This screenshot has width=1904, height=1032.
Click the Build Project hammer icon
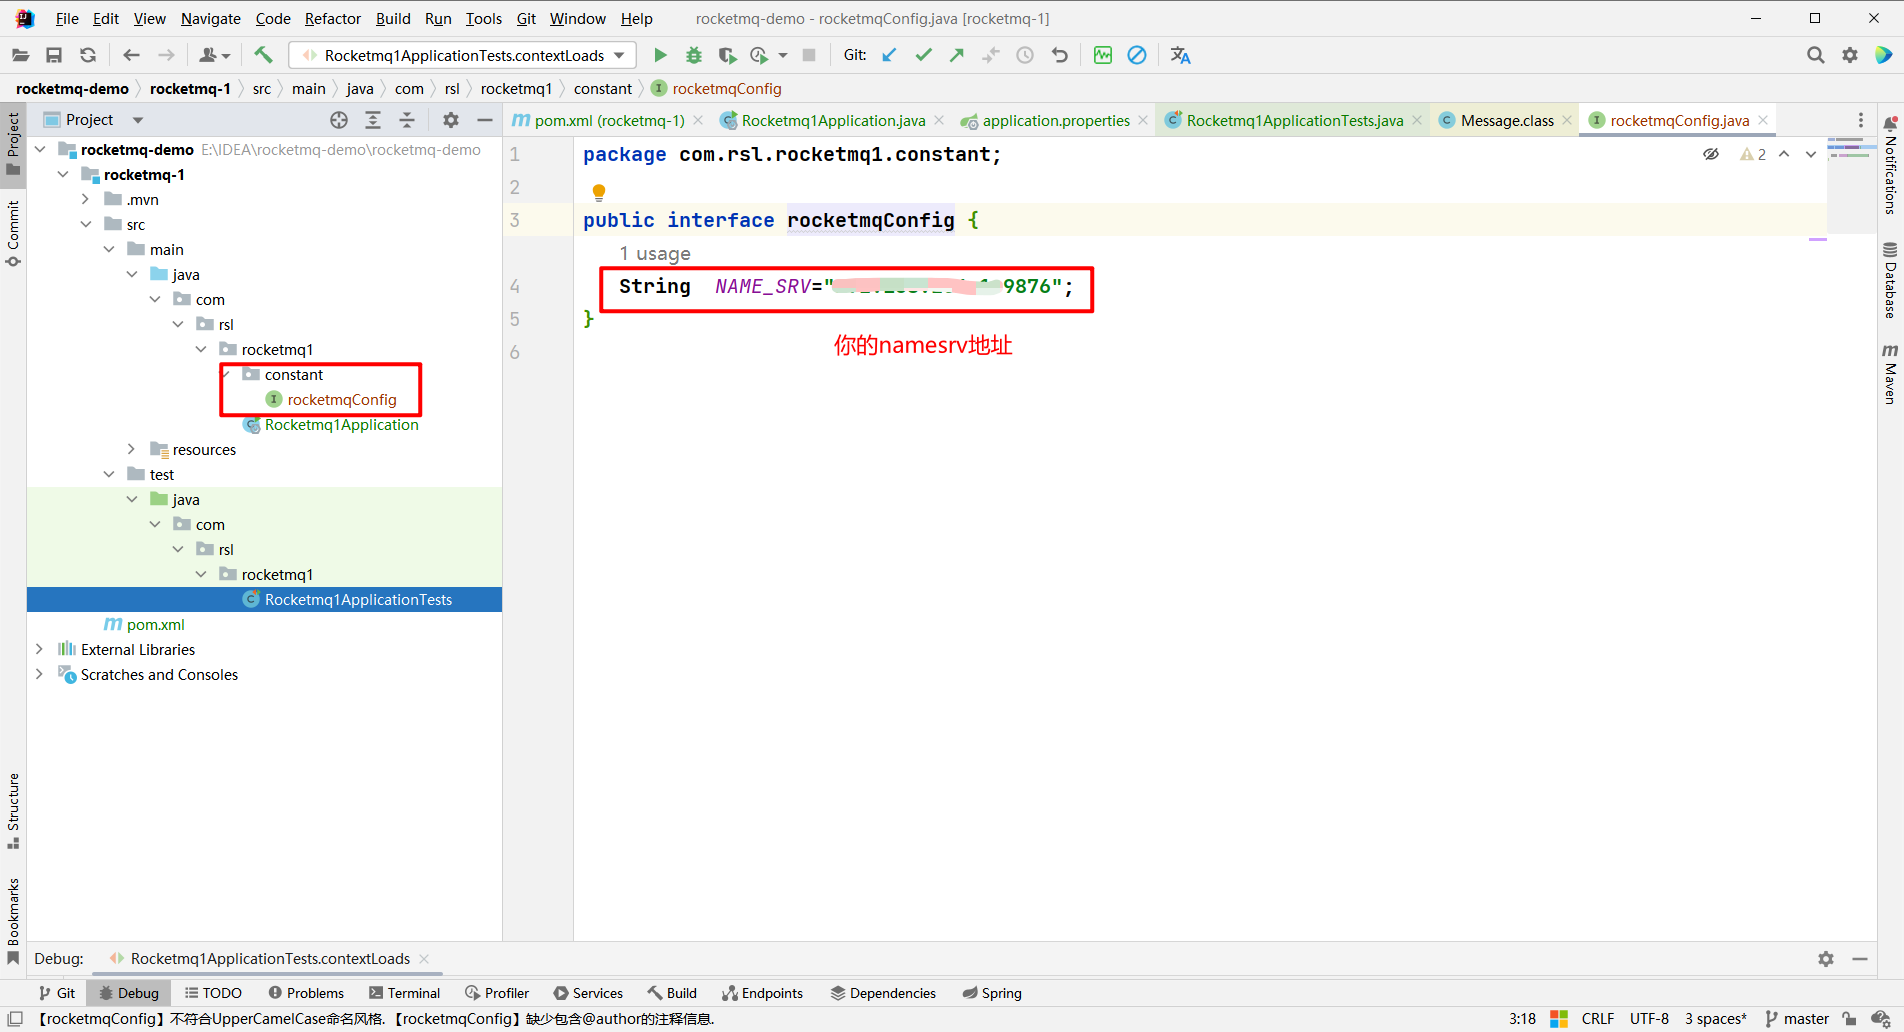coord(263,55)
